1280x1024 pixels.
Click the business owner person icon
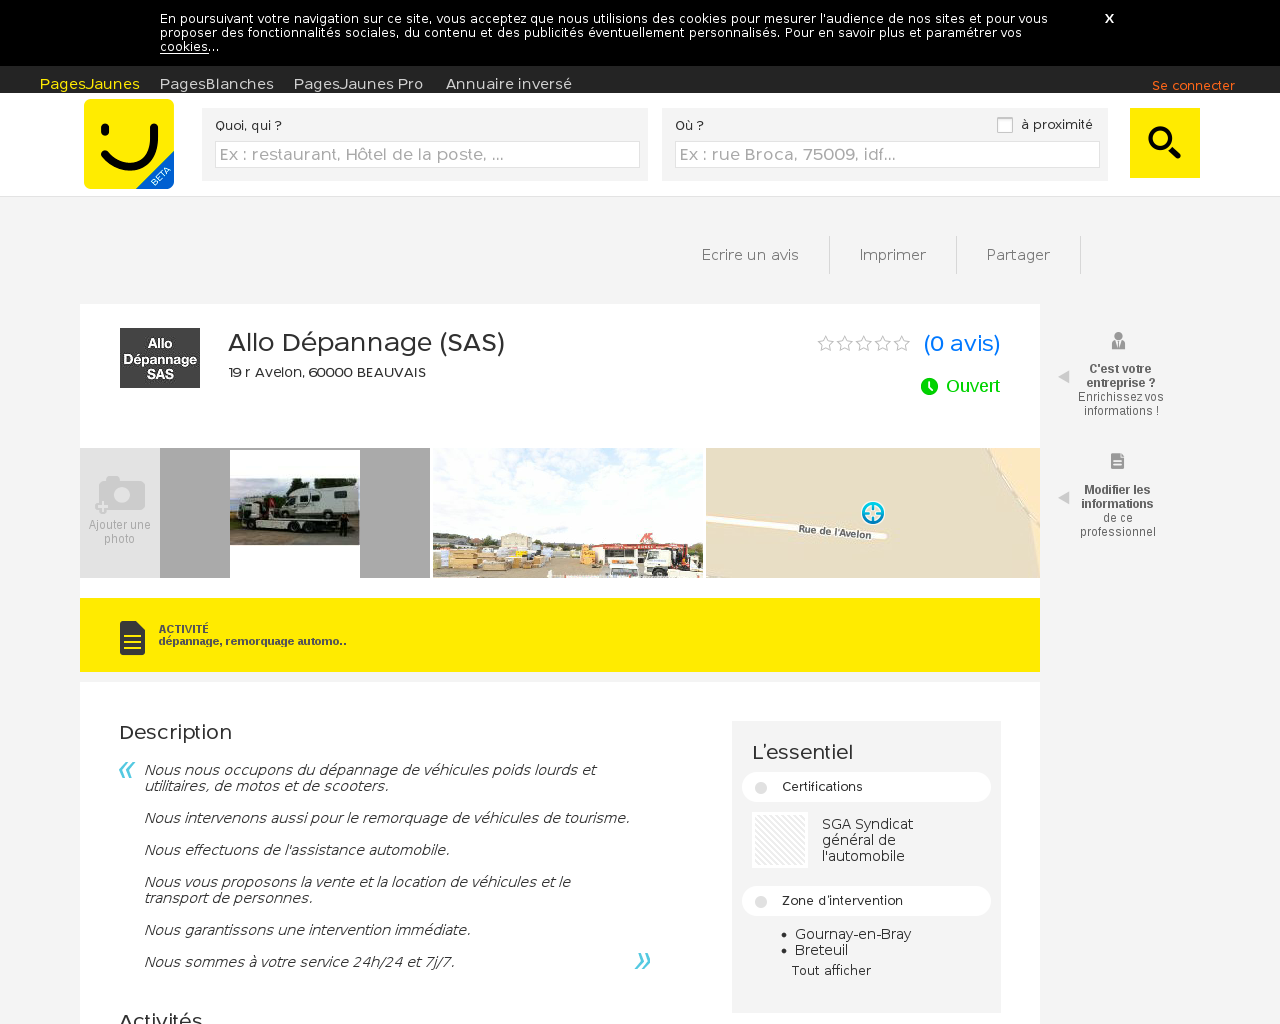pos(1118,341)
